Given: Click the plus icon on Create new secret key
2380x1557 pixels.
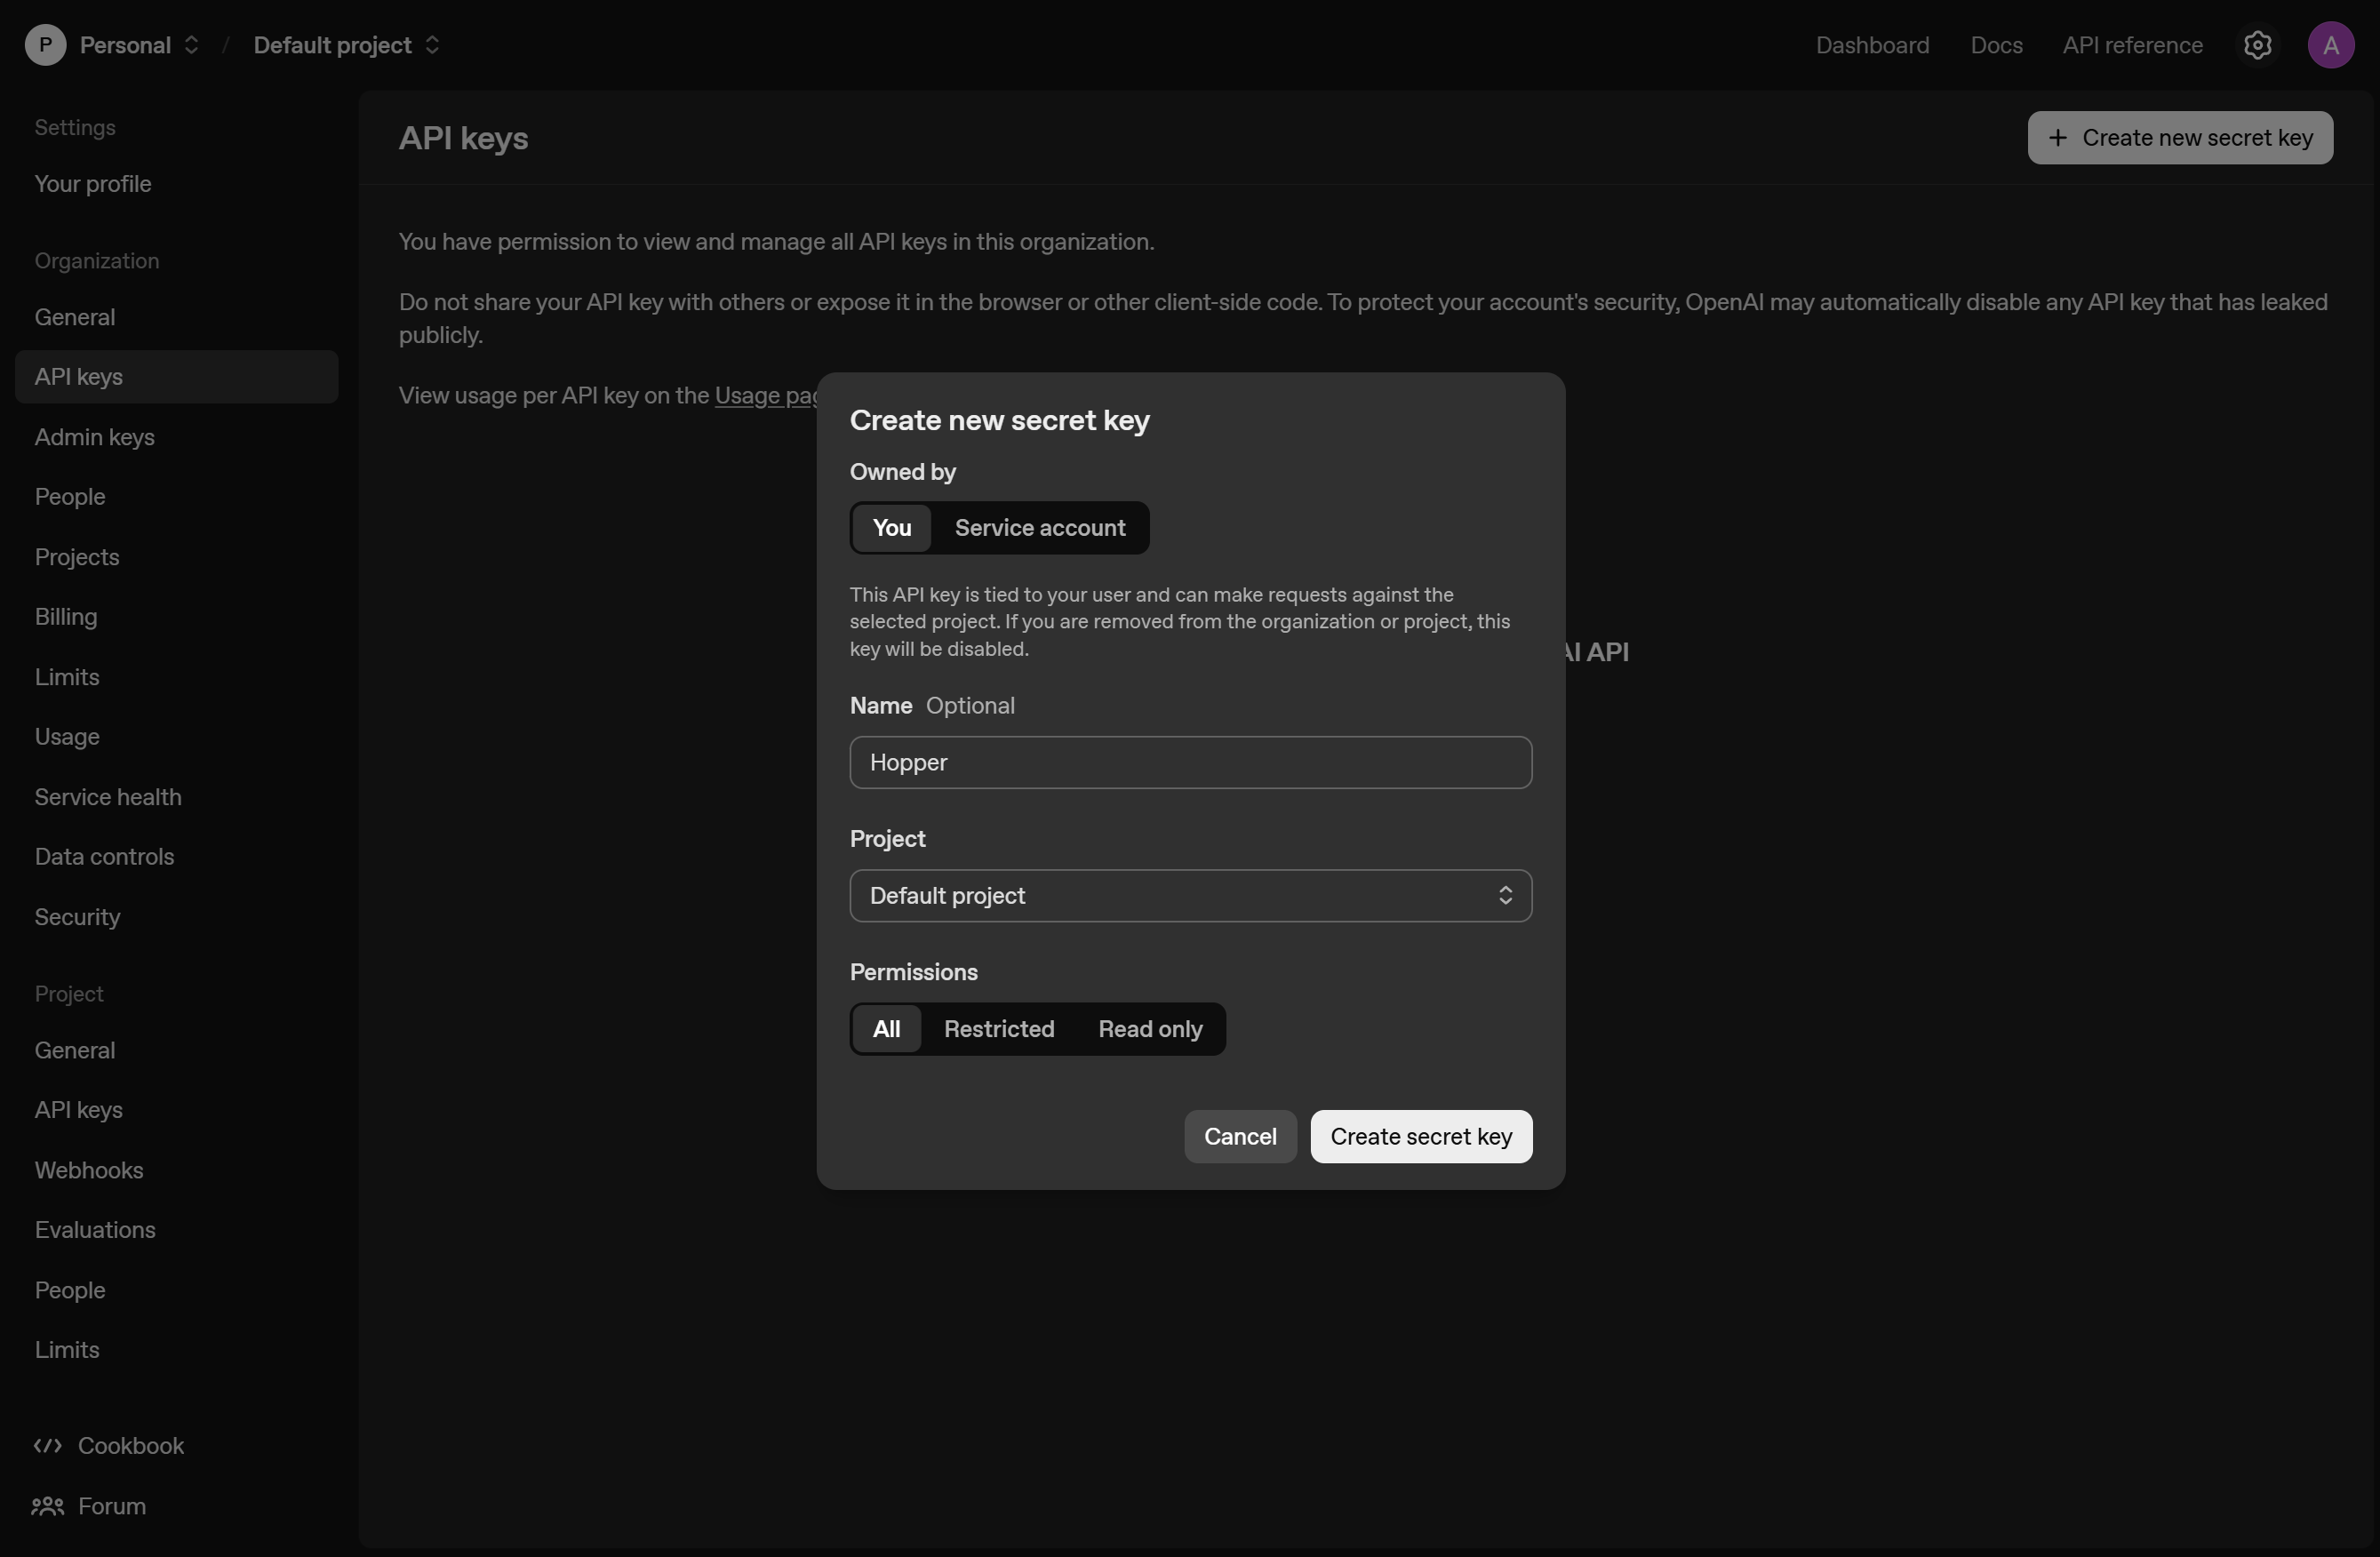Looking at the screenshot, I should coord(2060,138).
